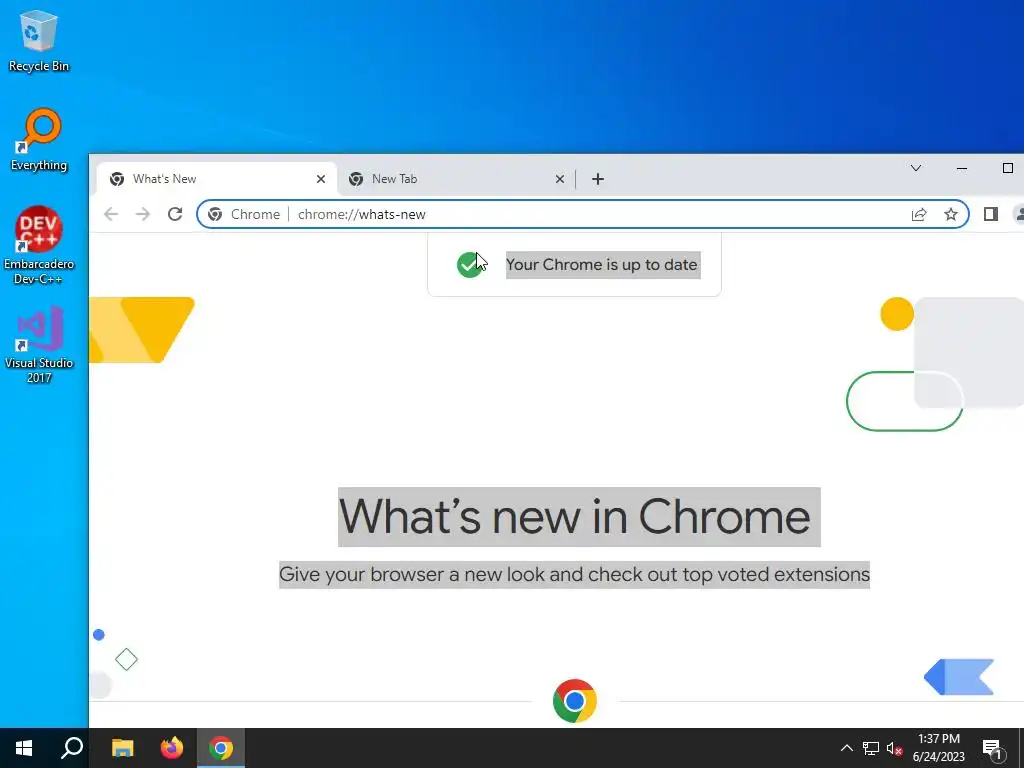This screenshot has width=1024, height=768.
Task: Click the muted volume tray icon
Action: [895, 748]
